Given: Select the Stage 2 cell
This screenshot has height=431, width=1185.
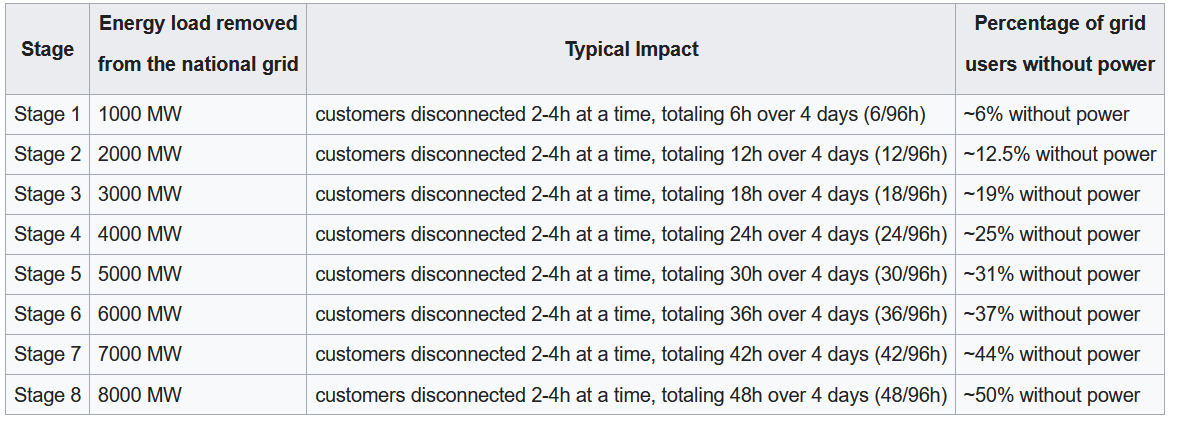Looking at the screenshot, I should pyautogui.click(x=47, y=155).
